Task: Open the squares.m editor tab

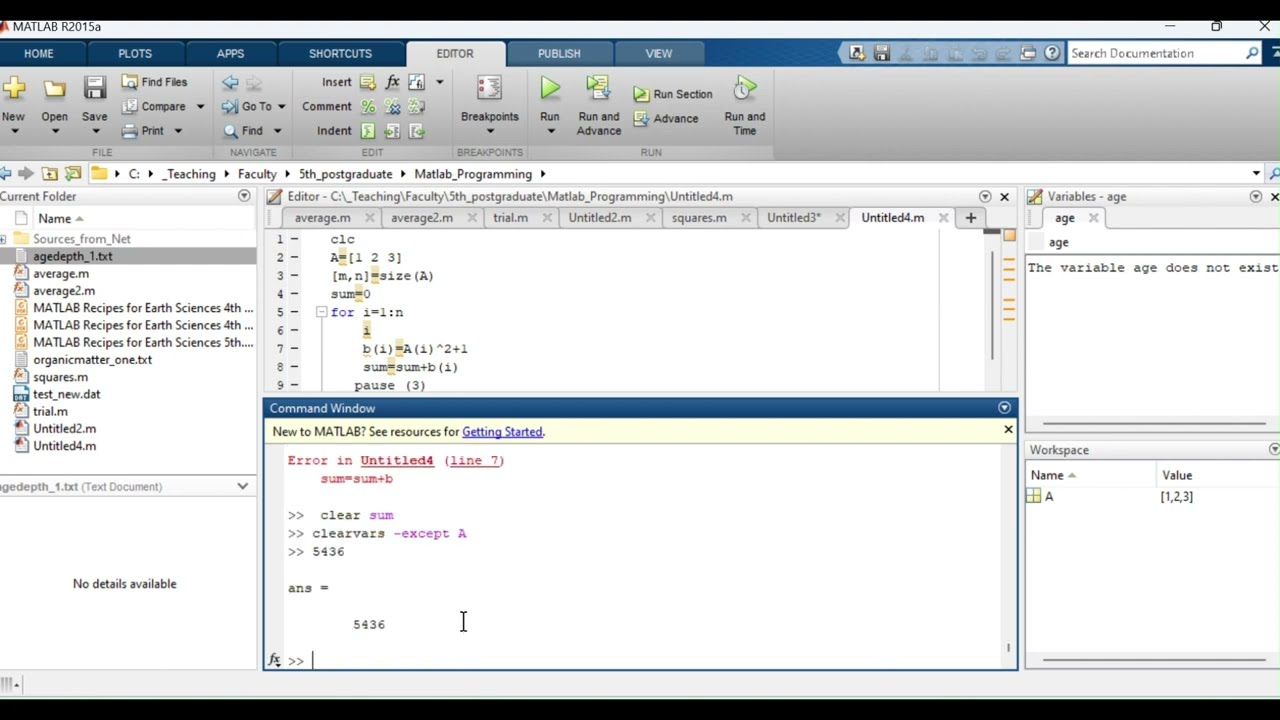Action: pyautogui.click(x=699, y=218)
